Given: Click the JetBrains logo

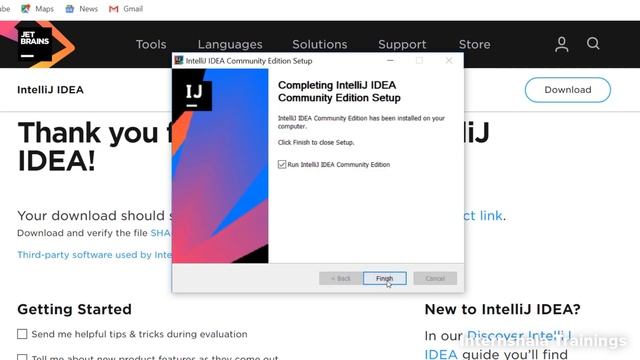Looking at the screenshot, I should click(x=35, y=44).
